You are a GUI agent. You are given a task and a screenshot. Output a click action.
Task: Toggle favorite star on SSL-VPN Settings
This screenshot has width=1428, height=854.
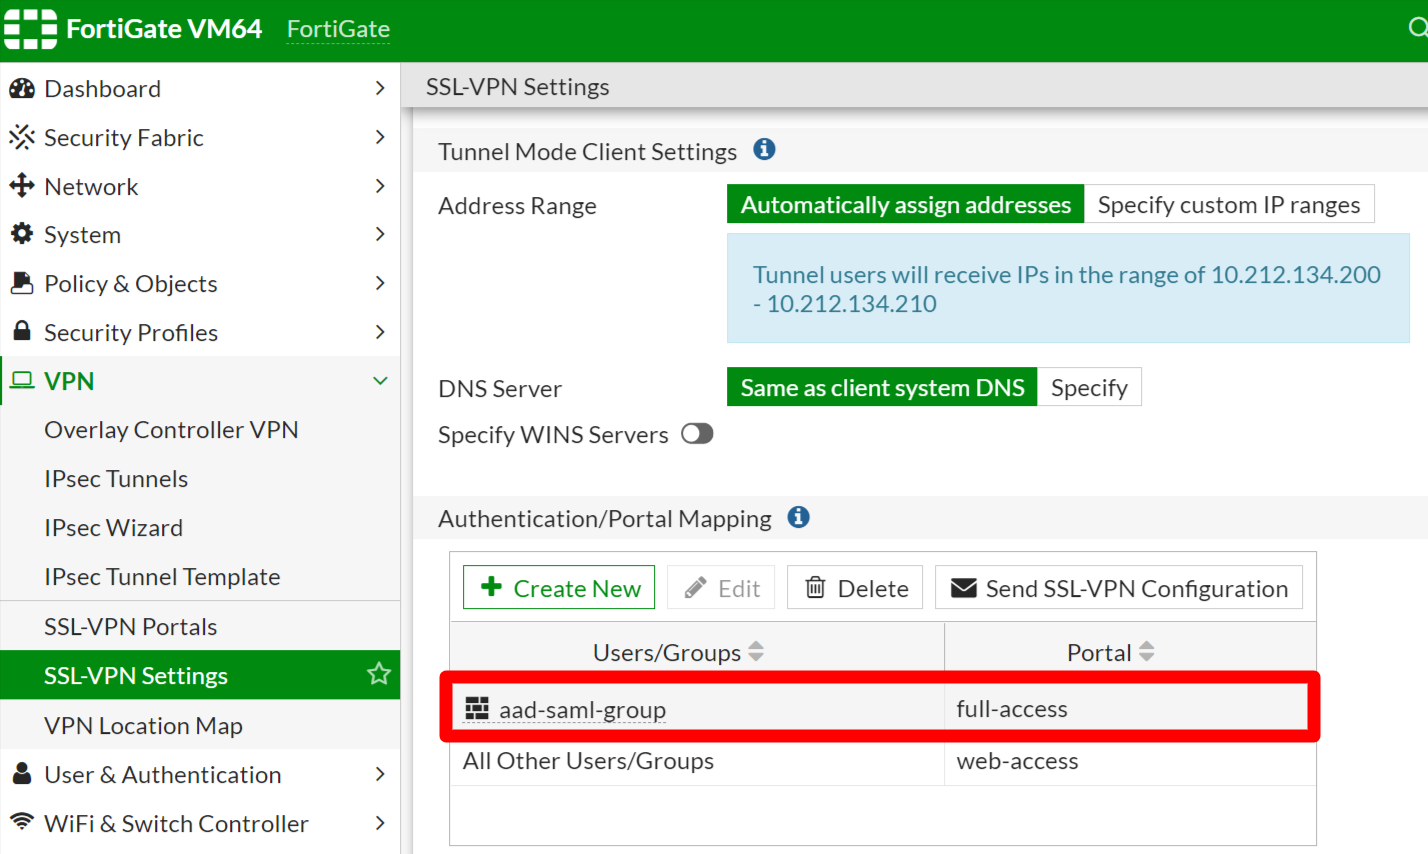379,674
